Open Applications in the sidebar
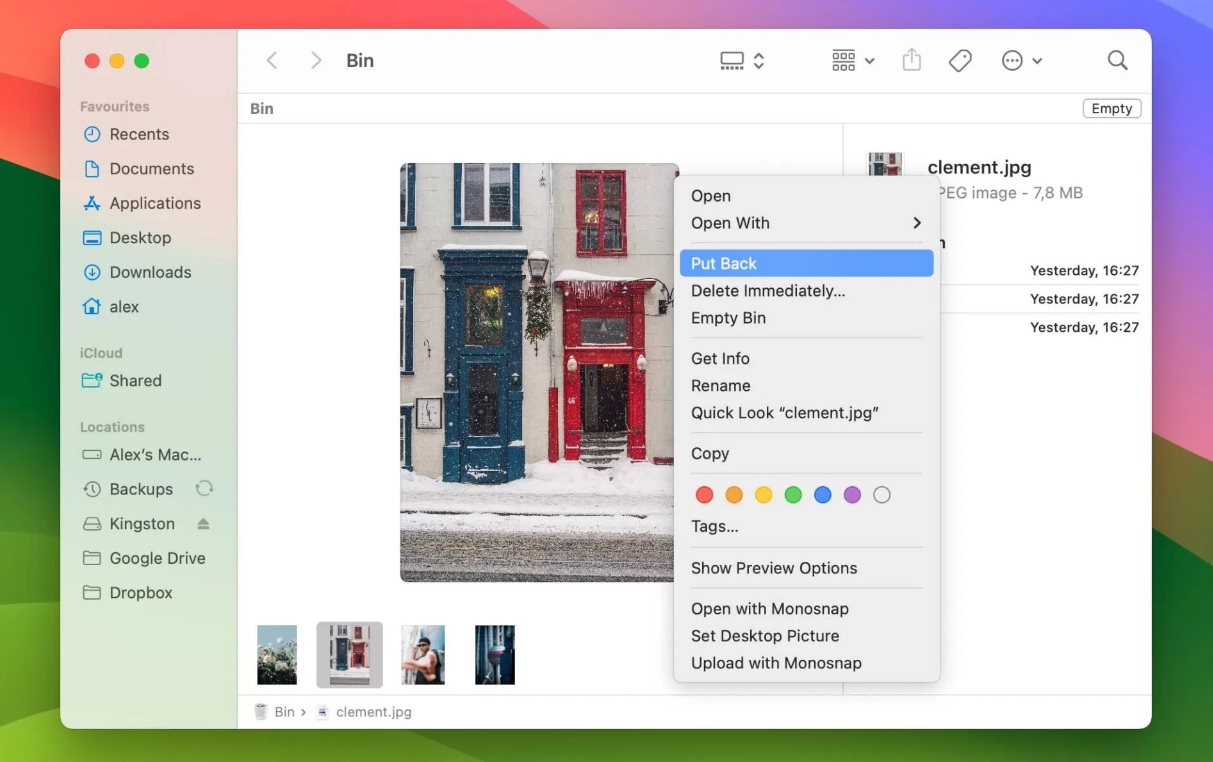 155,203
